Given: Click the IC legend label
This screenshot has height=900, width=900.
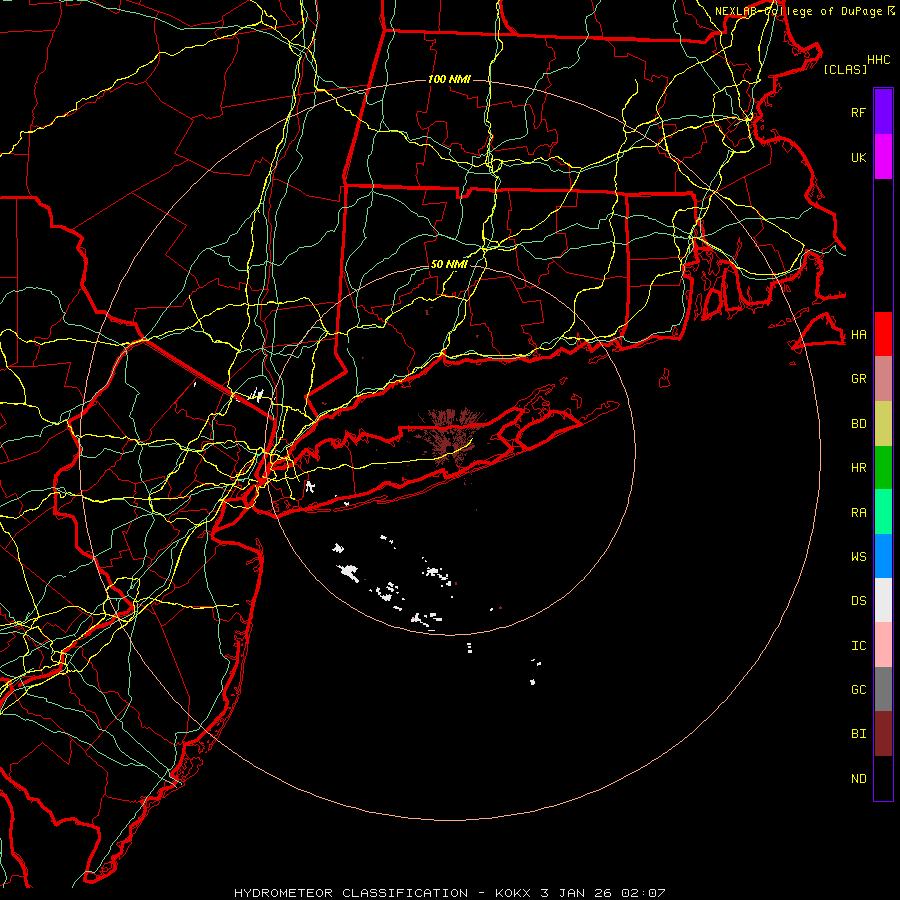Looking at the screenshot, I should [858, 645].
